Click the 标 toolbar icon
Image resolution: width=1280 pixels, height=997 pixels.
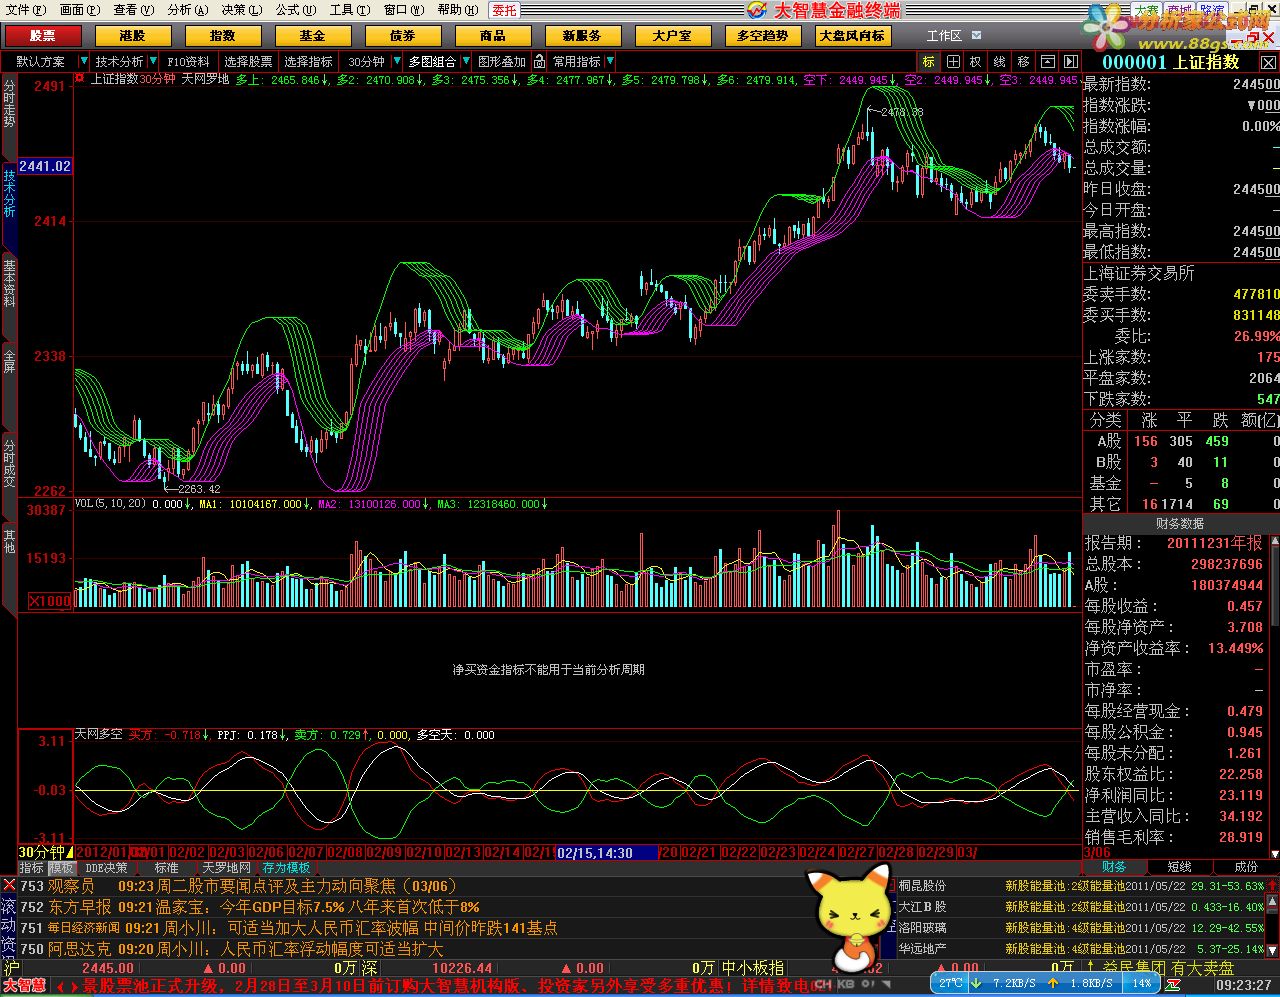coord(929,61)
